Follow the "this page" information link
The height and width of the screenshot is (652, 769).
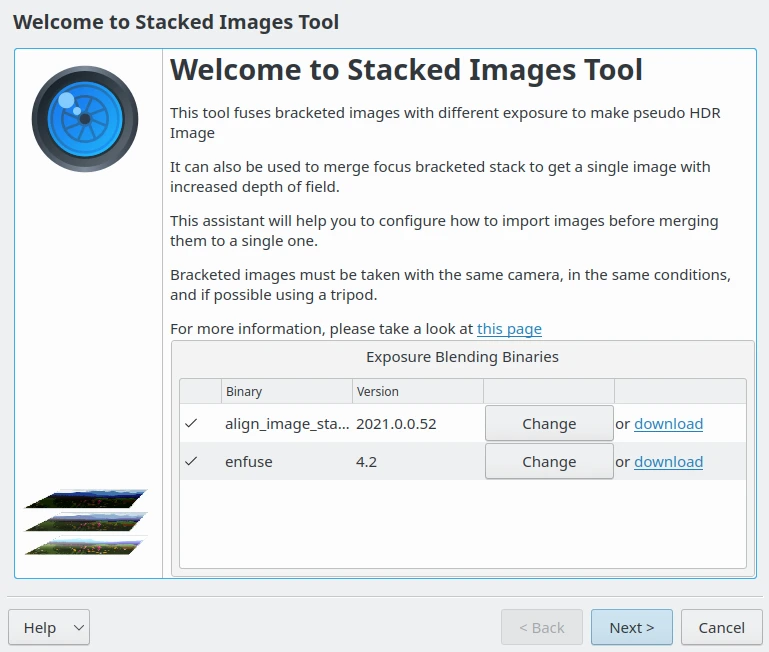coord(509,328)
